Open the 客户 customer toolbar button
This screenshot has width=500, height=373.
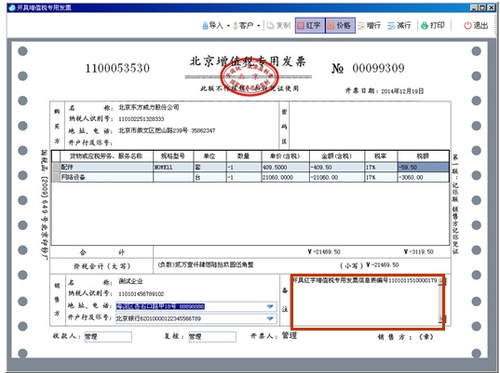244,25
